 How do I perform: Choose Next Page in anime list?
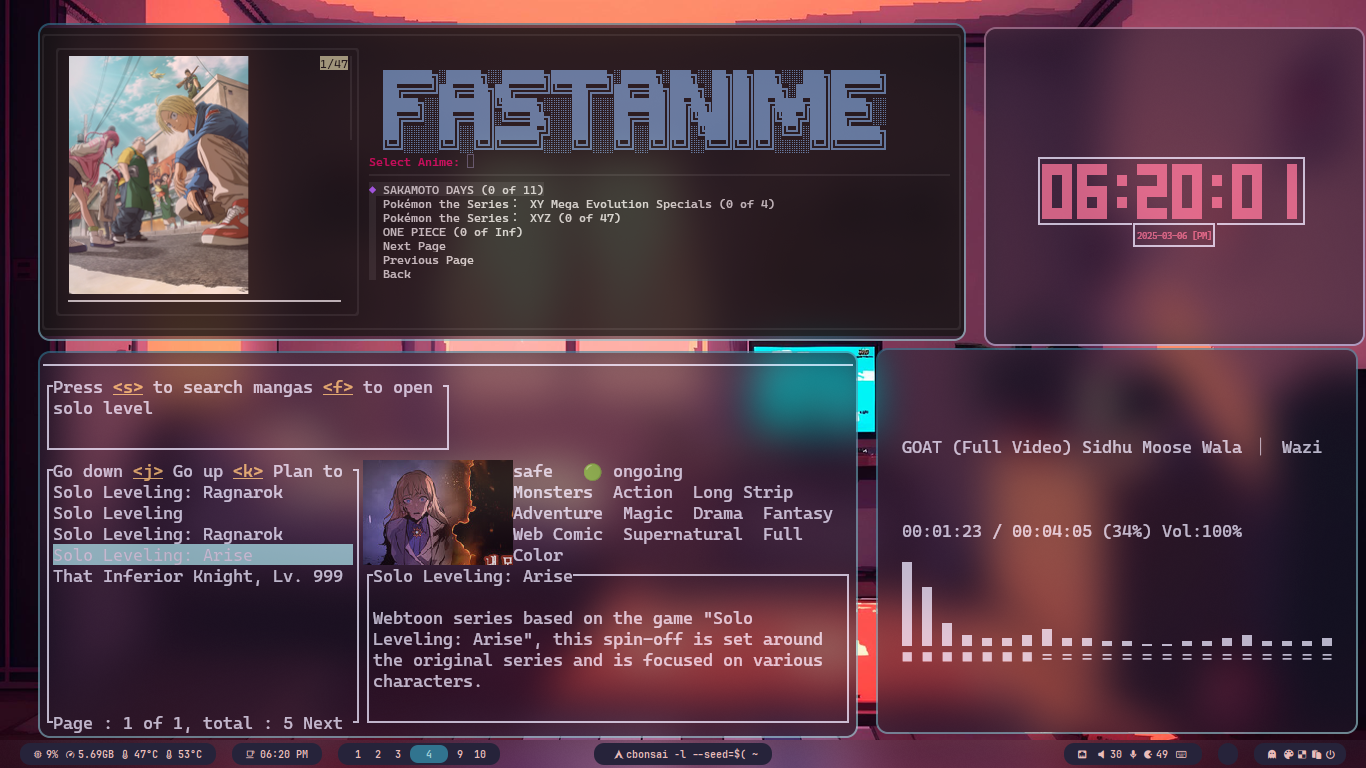(414, 246)
